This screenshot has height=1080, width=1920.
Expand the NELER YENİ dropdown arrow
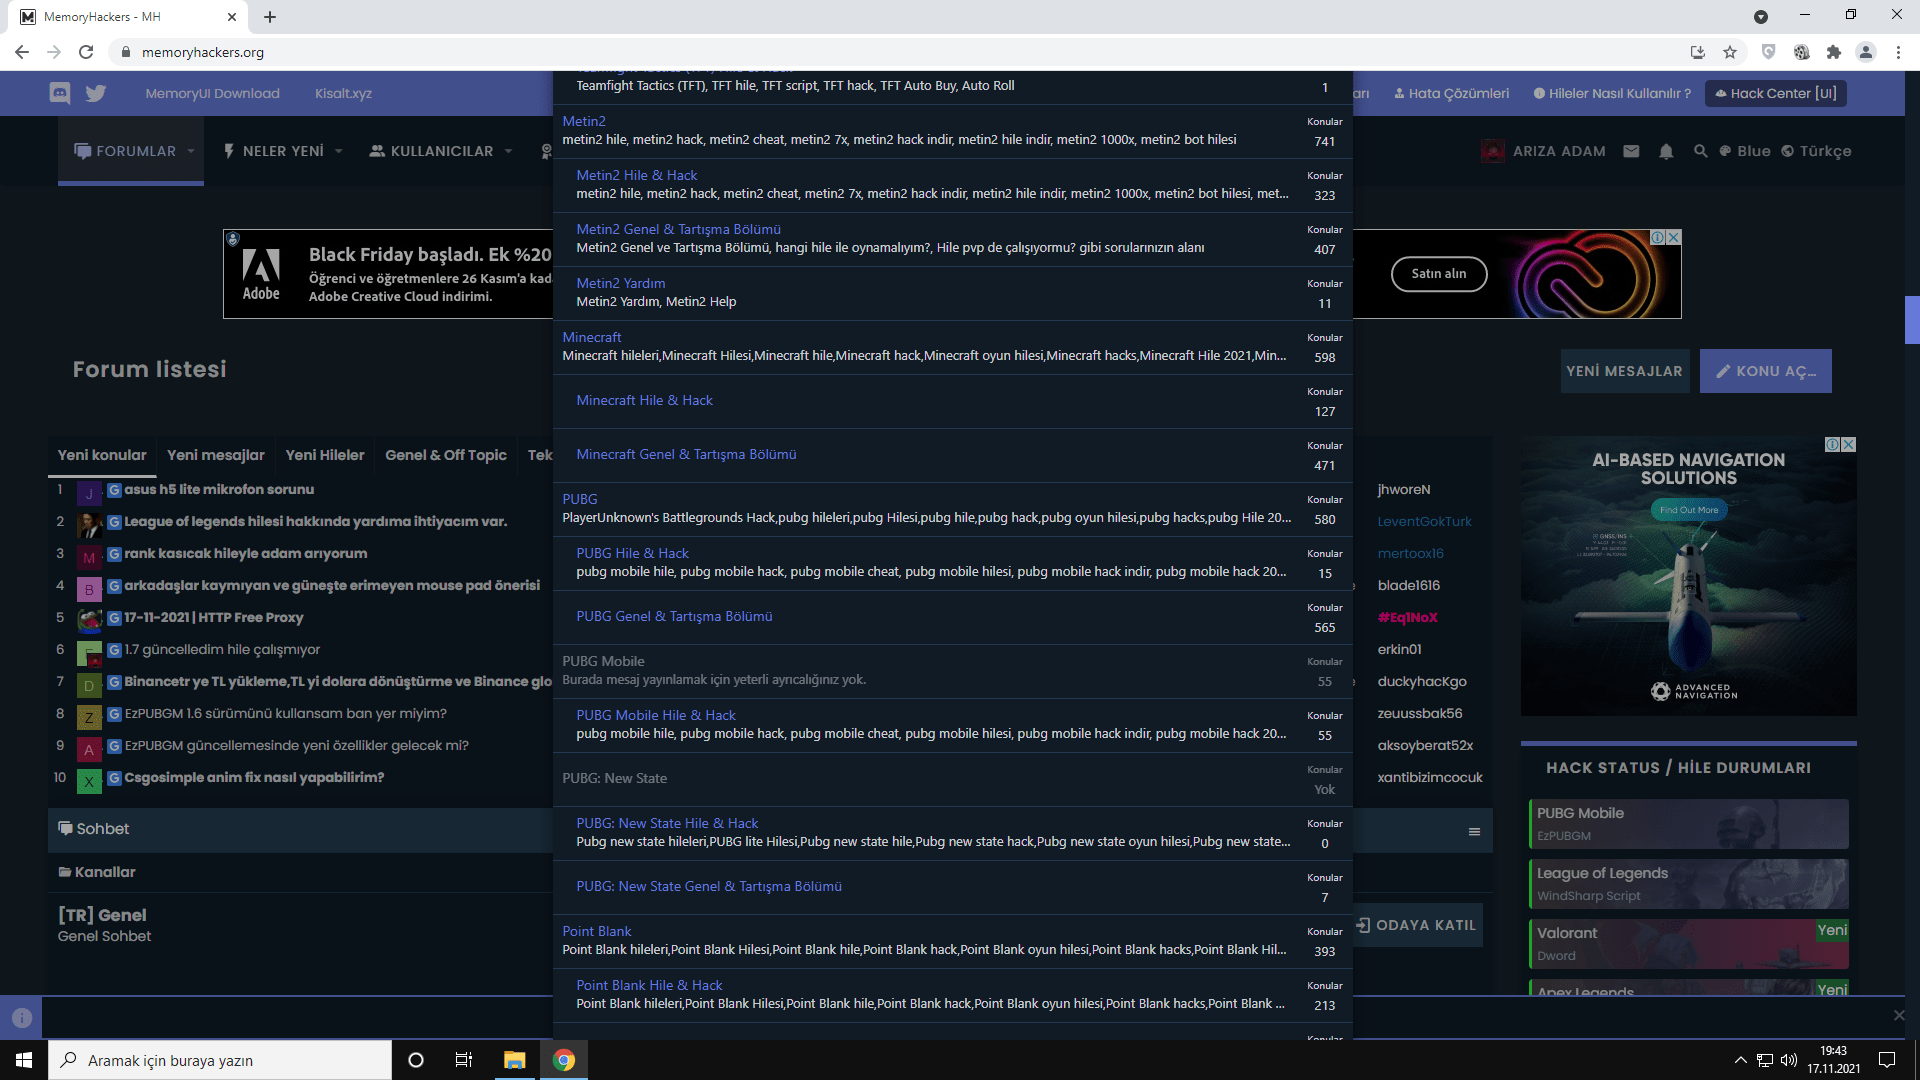339,151
